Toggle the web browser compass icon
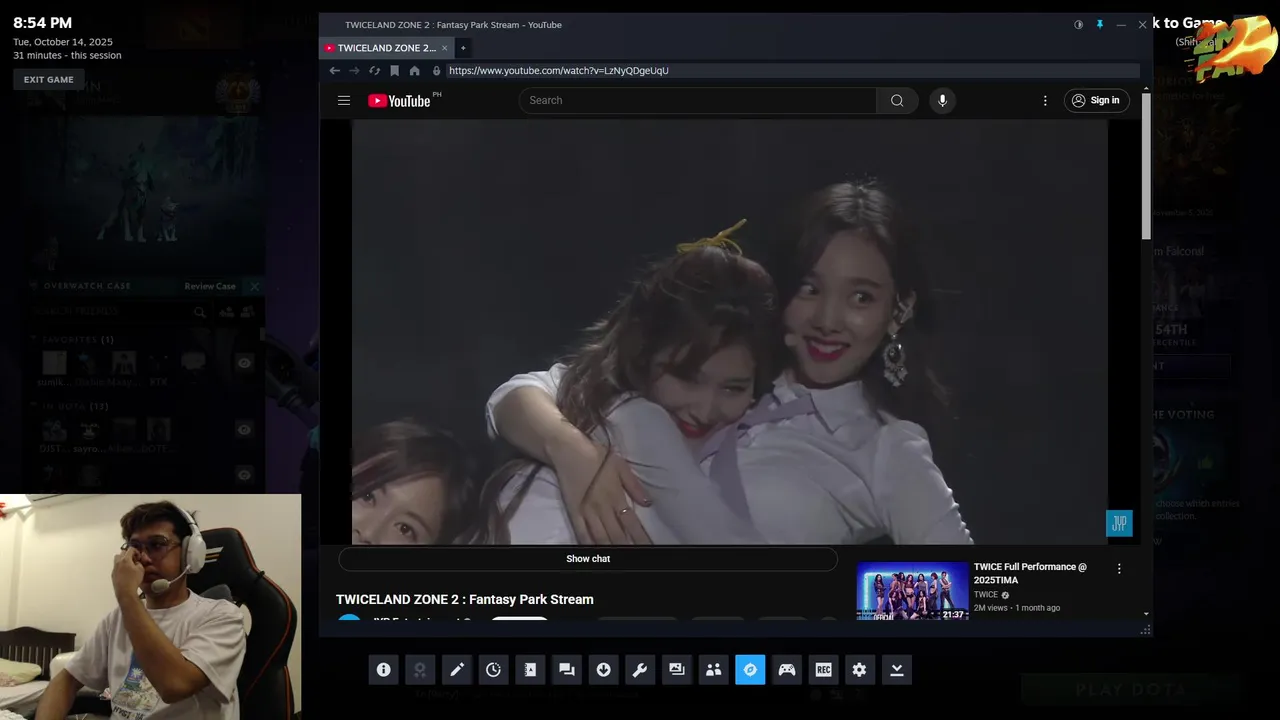This screenshot has height=720, width=1280. (750, 670)
